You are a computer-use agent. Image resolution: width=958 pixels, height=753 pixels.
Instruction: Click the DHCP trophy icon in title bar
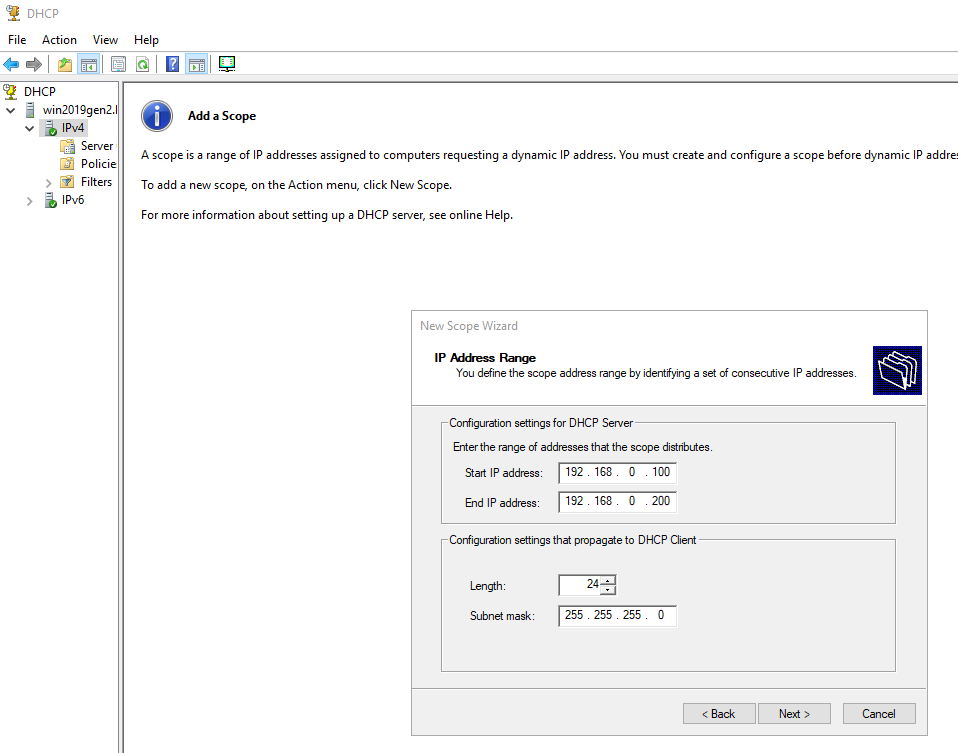(x=13, y=13)
